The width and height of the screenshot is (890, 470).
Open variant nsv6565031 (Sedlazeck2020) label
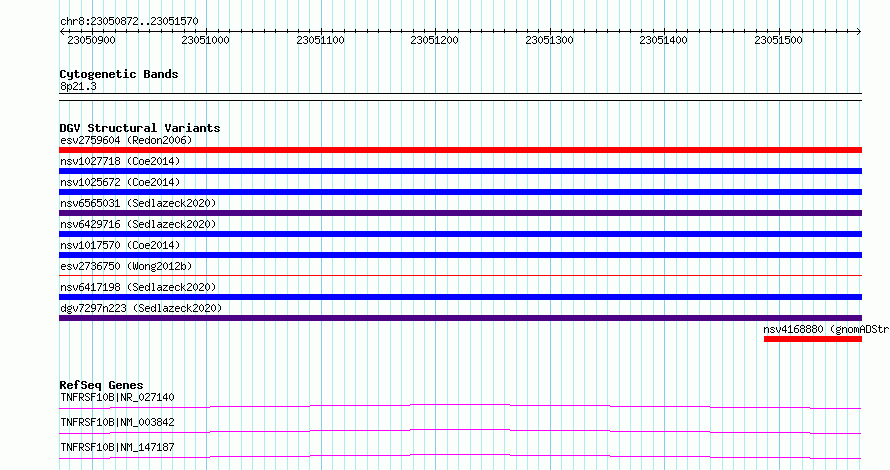point(138,203)
